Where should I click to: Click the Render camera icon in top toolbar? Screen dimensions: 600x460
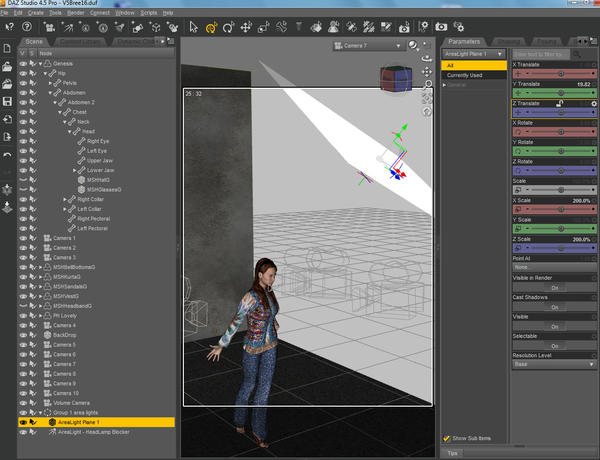[442, 25]
